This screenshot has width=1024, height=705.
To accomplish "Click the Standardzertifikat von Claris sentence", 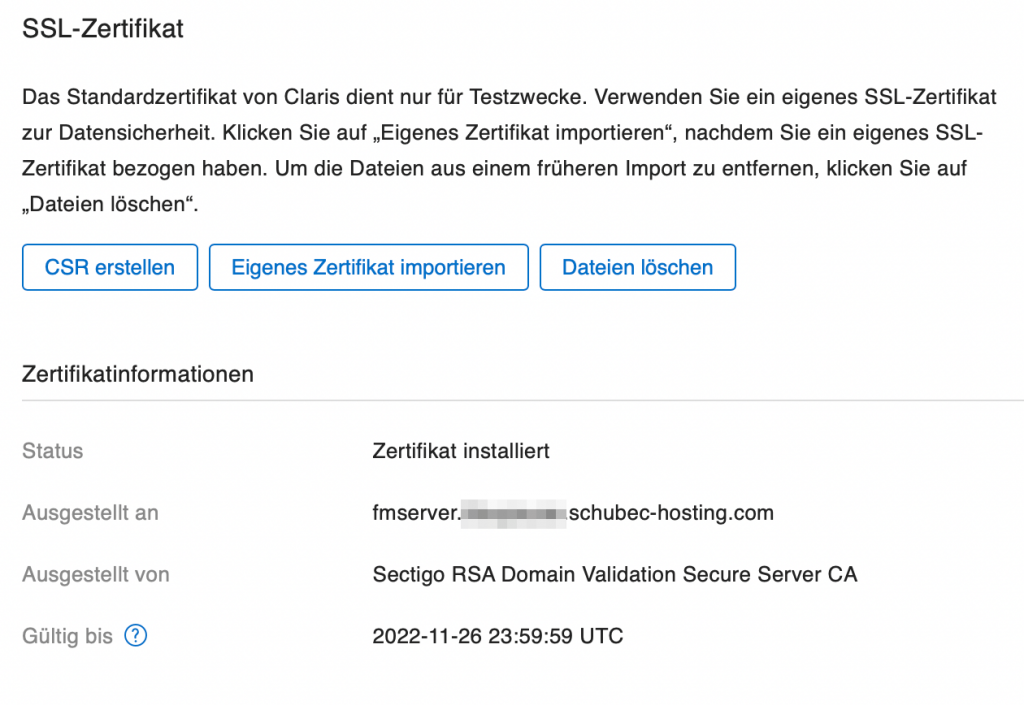I will tap(304, 97).
